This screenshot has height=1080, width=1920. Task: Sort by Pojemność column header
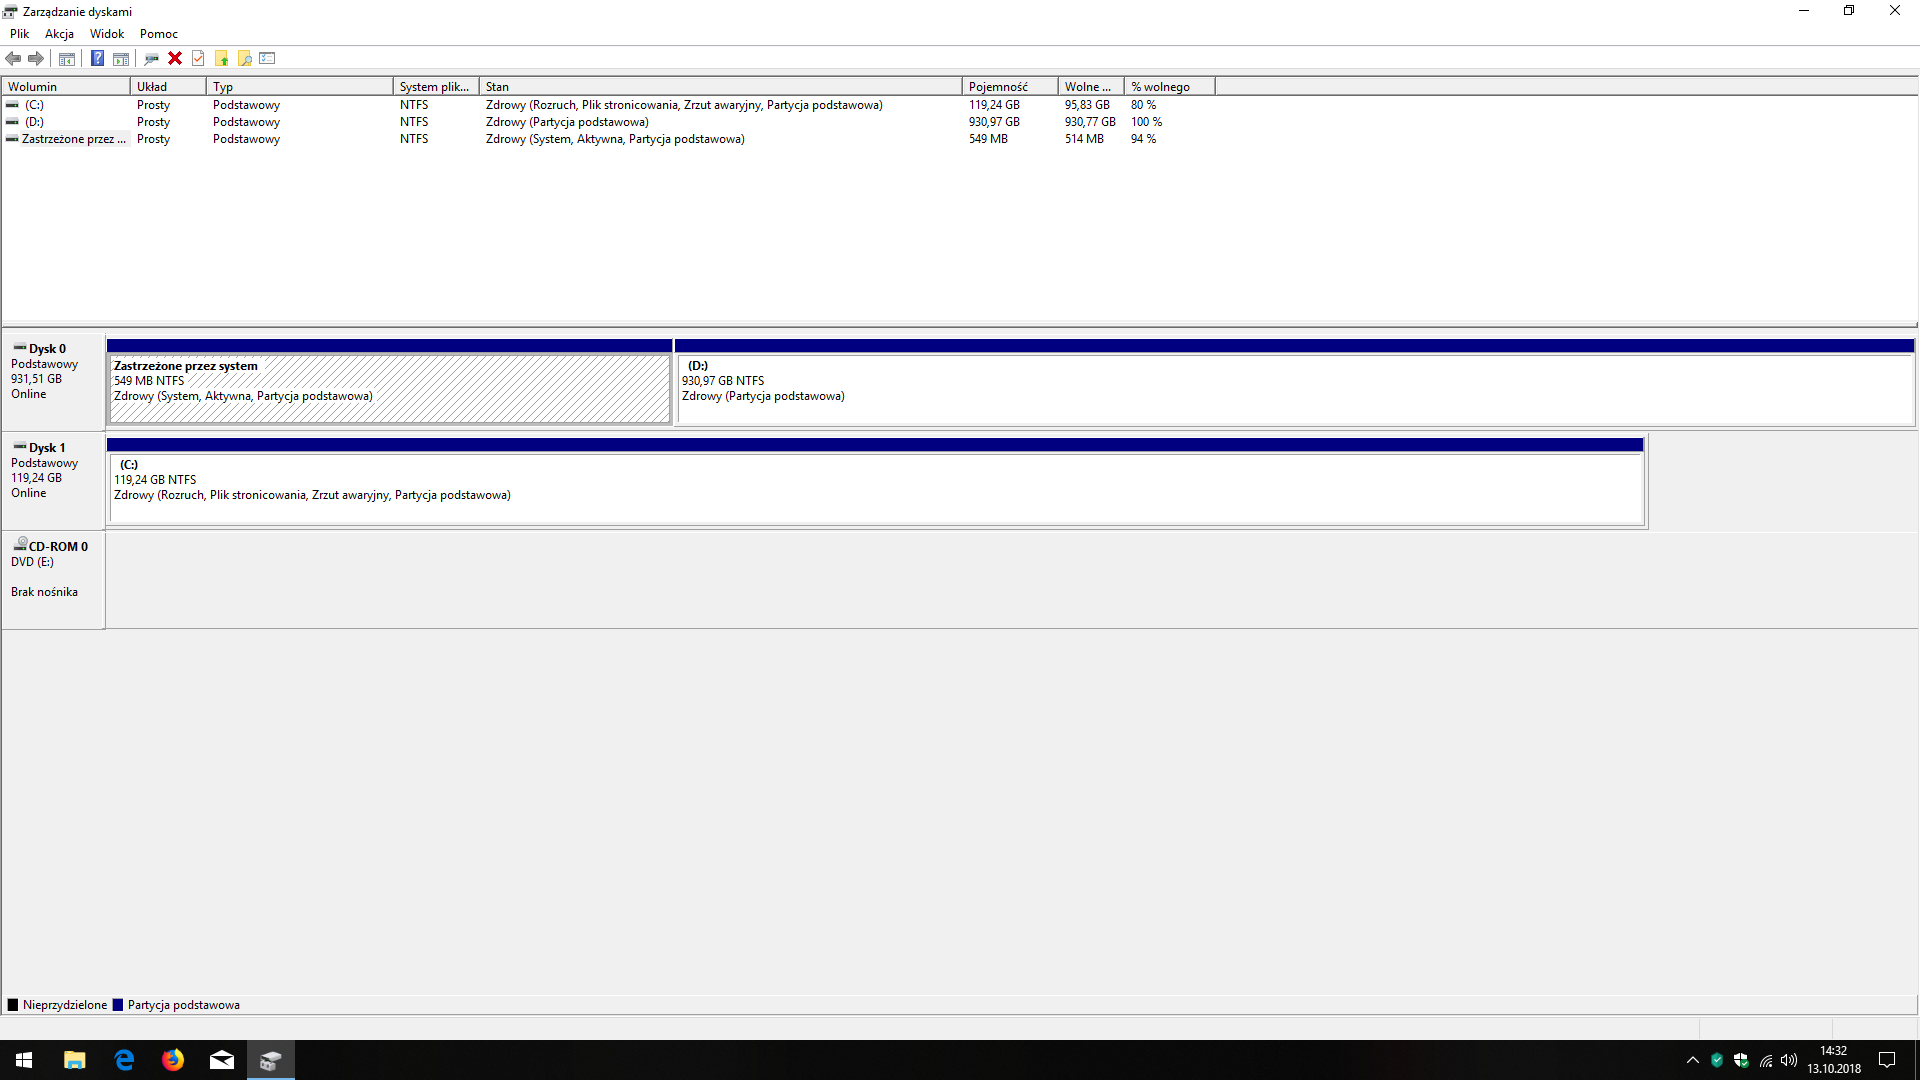click(x=1010, y=87)
